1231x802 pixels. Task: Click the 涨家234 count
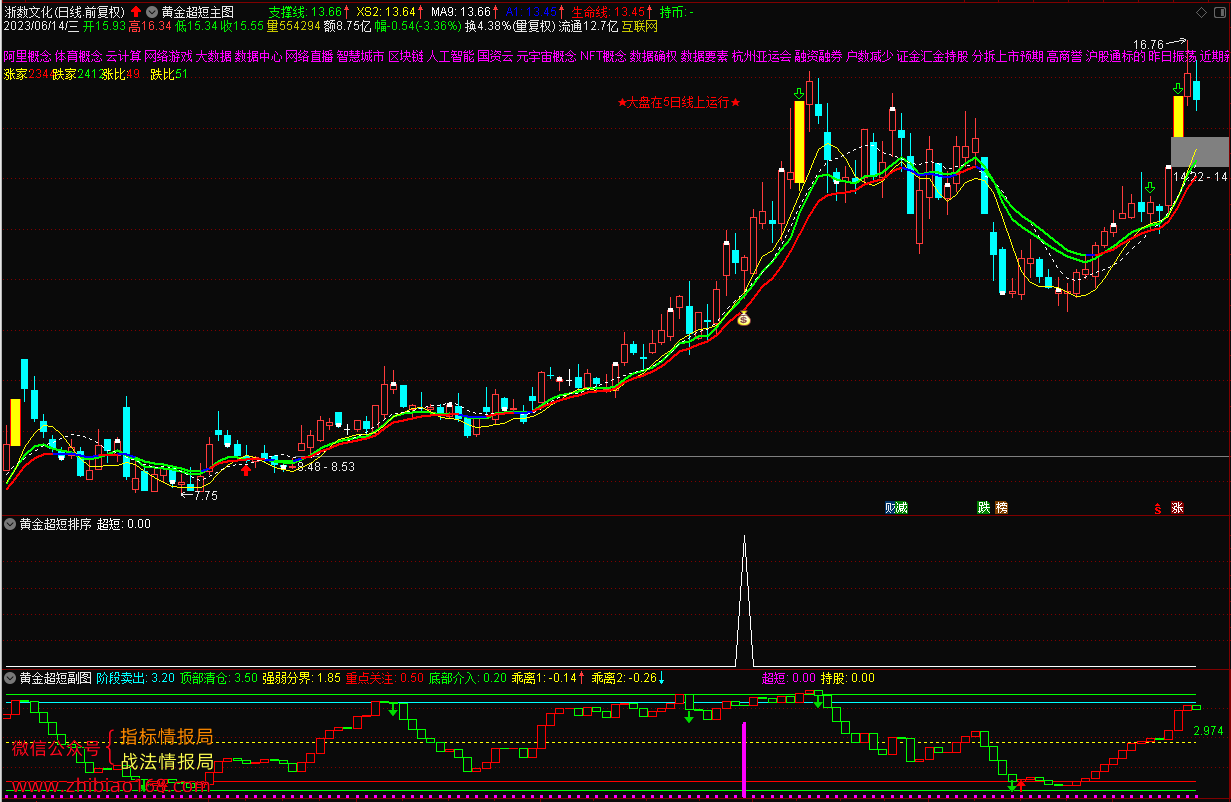(26, 75)
